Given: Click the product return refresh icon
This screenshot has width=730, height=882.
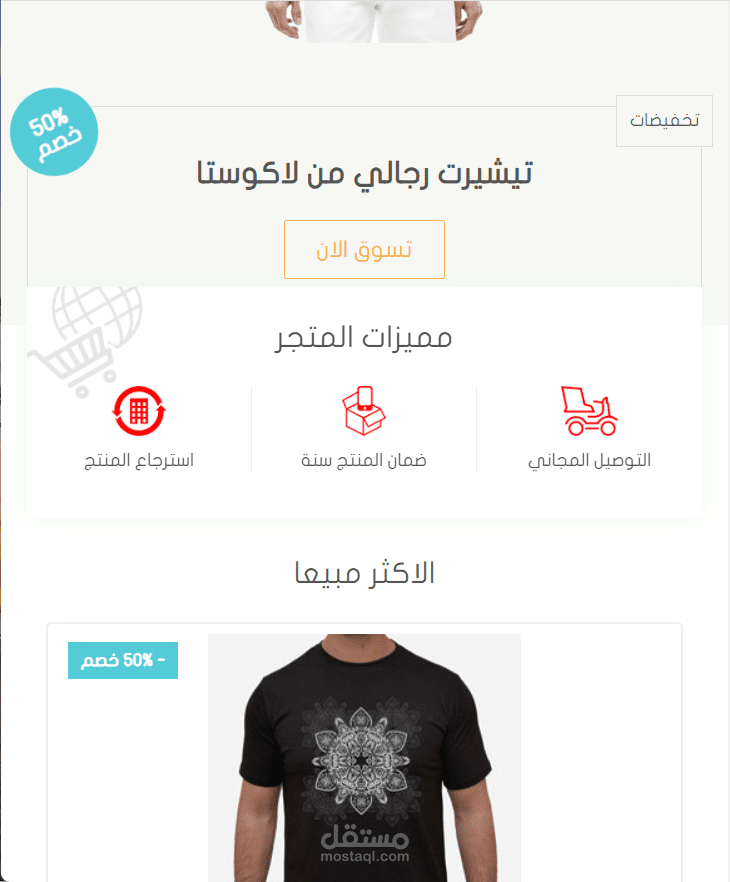Looking at the screenshot, I should [139, 411].
